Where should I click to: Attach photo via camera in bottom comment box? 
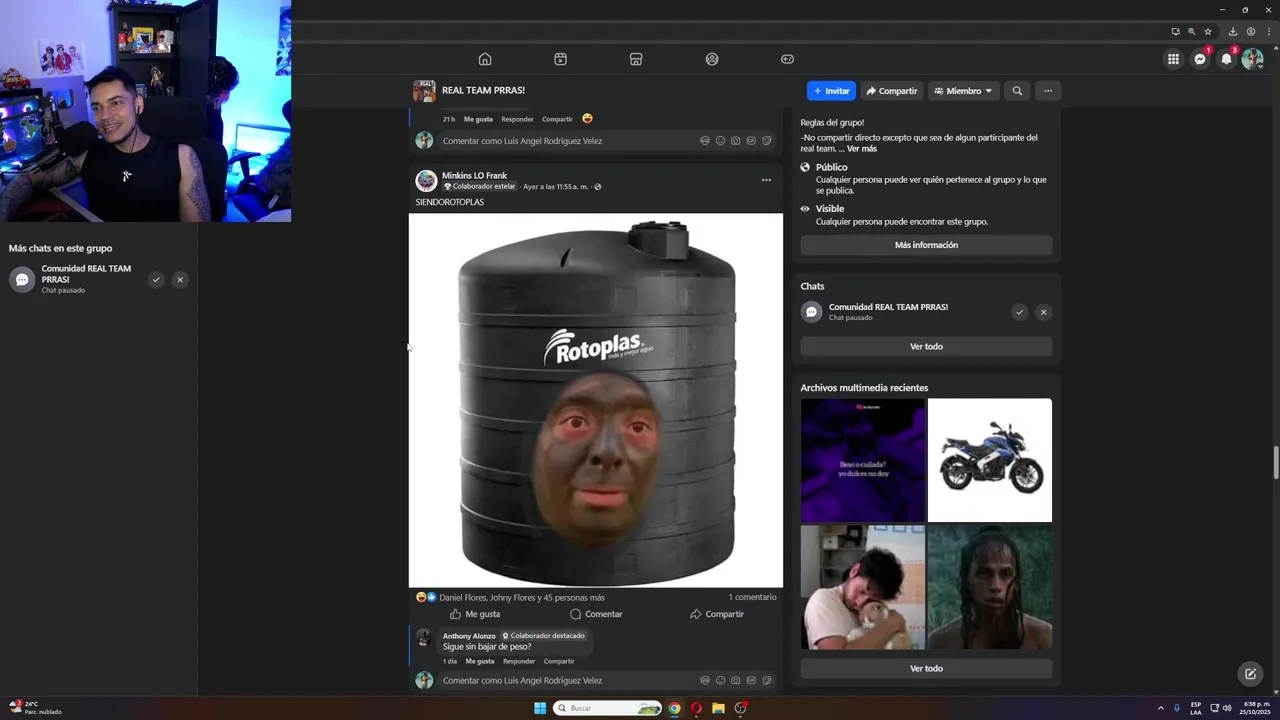click(x=736, y=680)
